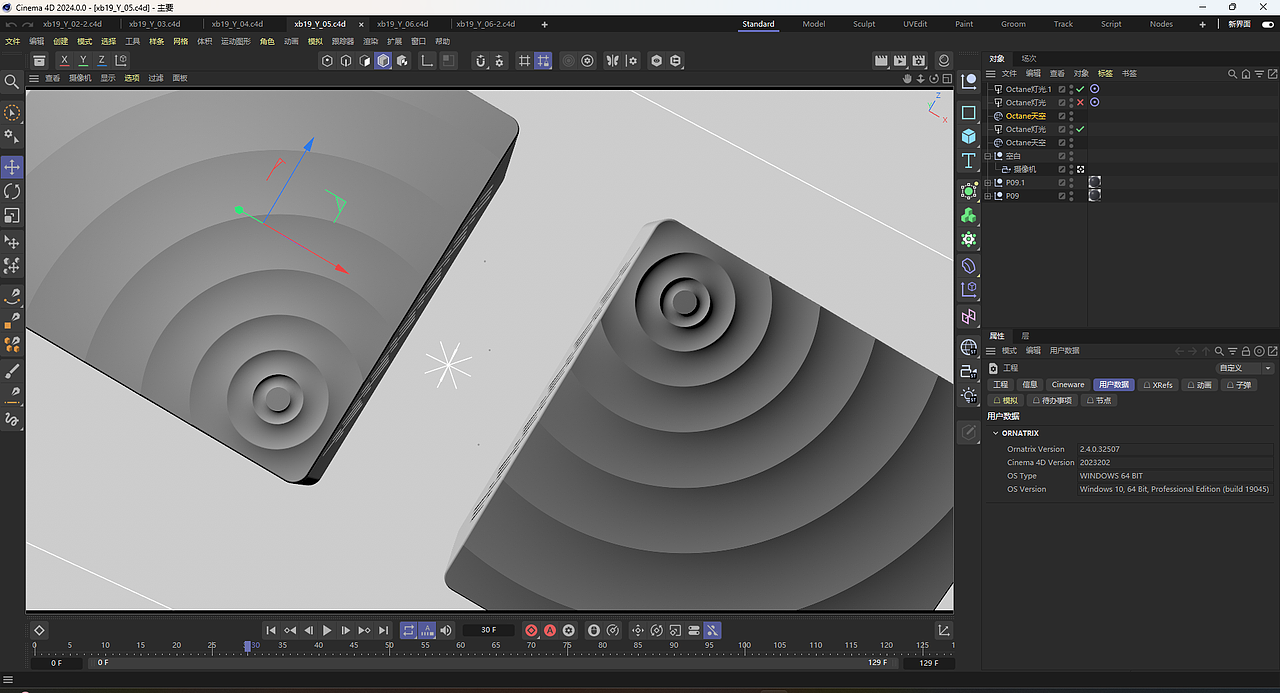Toggle the sound speaker button on timeline
Screen dimensions: 1280x693
(x=445, y=630)
